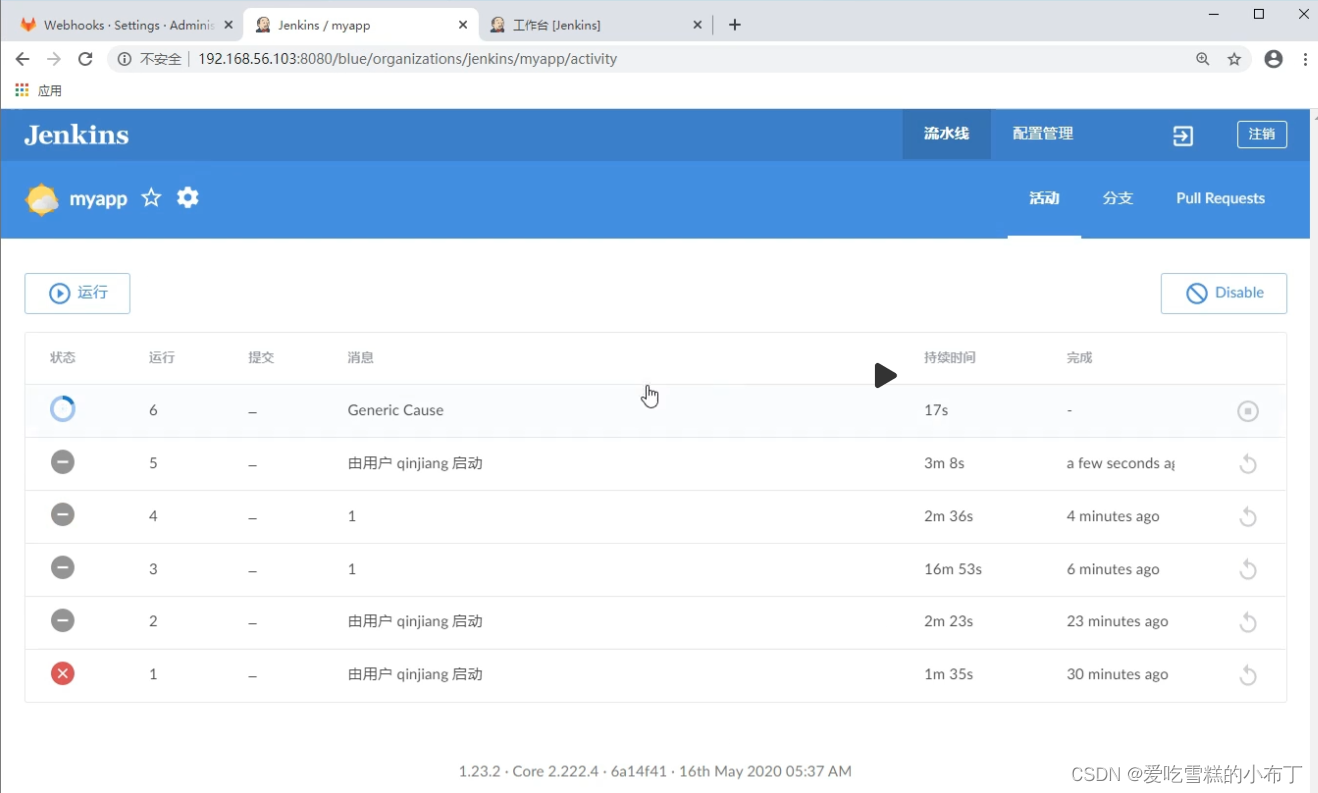Open myapp pipeline settings gear
Viewport: 1318px width, 793px height.
pos(188,198)
